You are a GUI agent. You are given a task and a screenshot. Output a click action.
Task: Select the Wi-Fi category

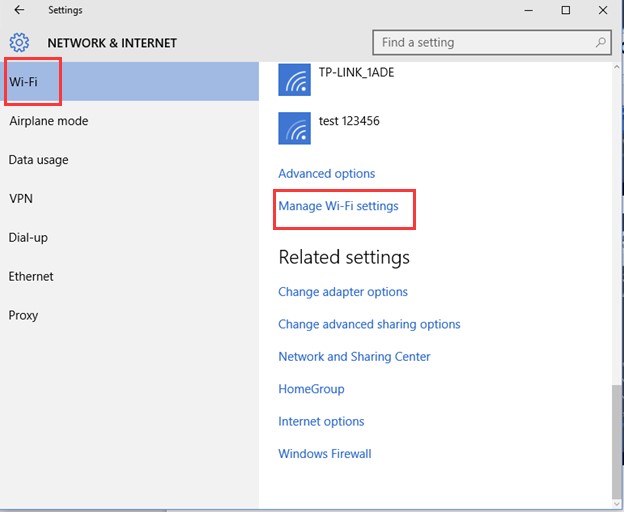(129, 82)
